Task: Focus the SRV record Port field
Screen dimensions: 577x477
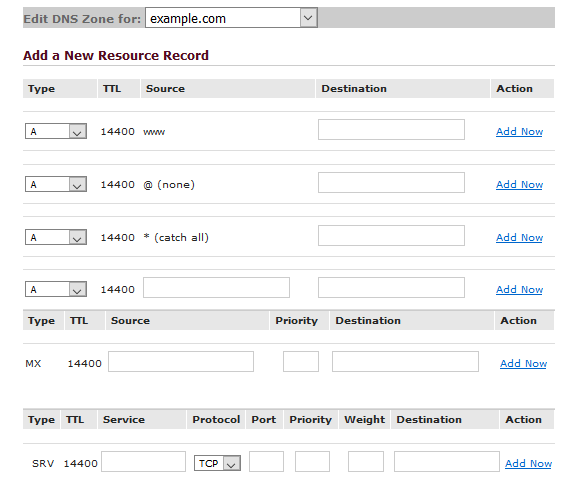Action: click(x=266, y=462)
